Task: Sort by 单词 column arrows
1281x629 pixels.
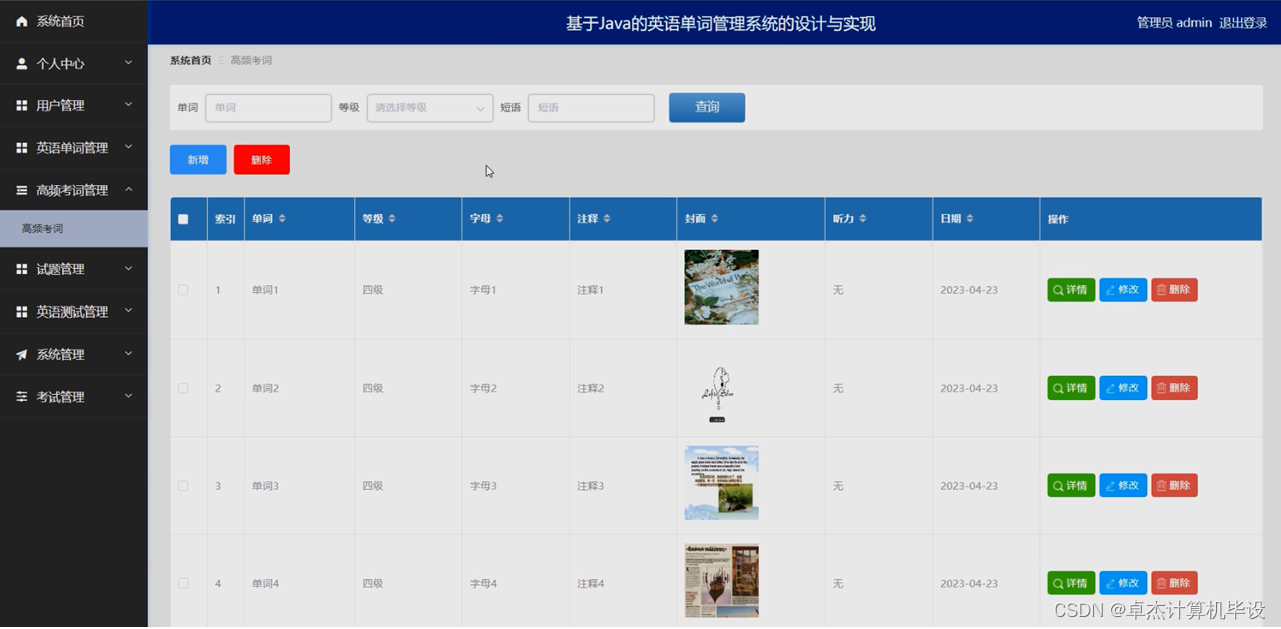Action: click(282, 219)
